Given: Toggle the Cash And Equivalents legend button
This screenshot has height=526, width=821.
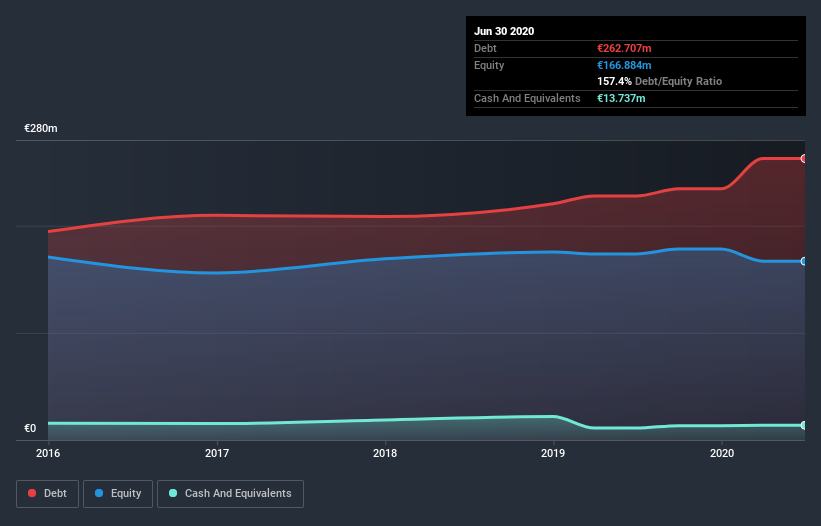Looking at the screenshot, I should (x=230, y=494).
